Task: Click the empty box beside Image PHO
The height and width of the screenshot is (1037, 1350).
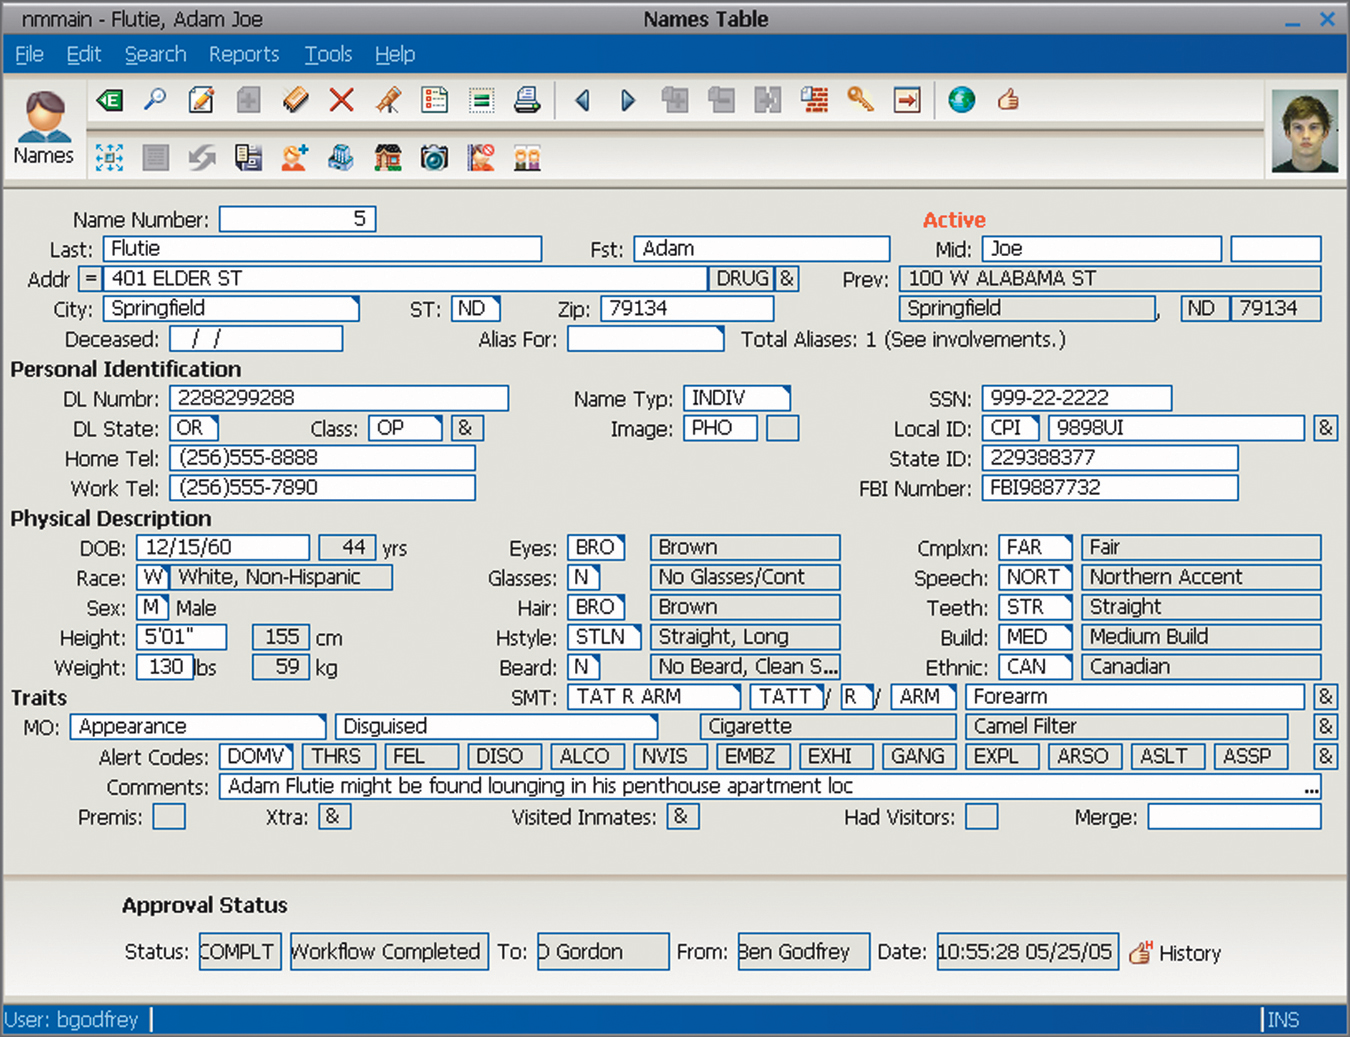Action: [782, 428]
